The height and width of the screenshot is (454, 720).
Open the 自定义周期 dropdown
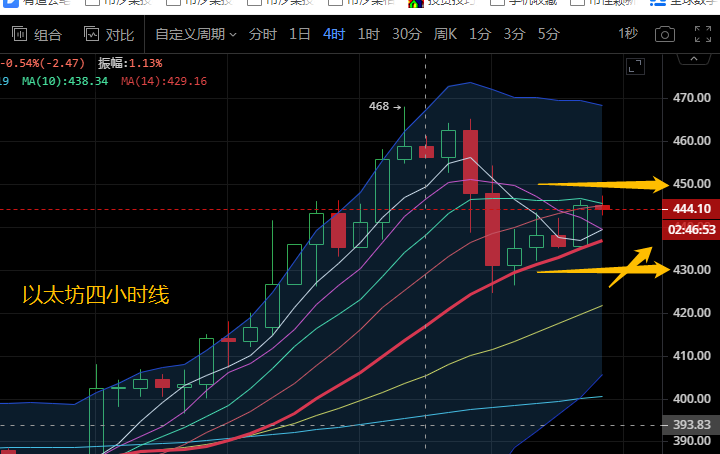click(x=195, y=35)
